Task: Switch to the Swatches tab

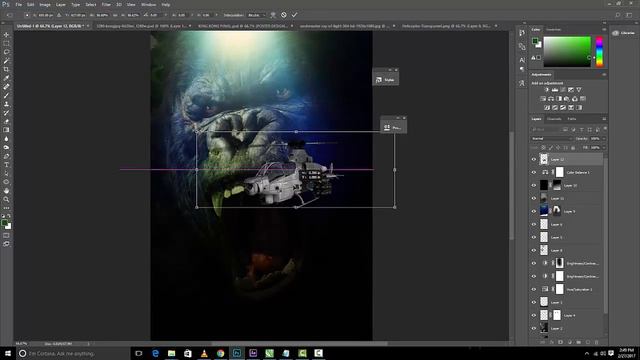Action: click(553, 30)
